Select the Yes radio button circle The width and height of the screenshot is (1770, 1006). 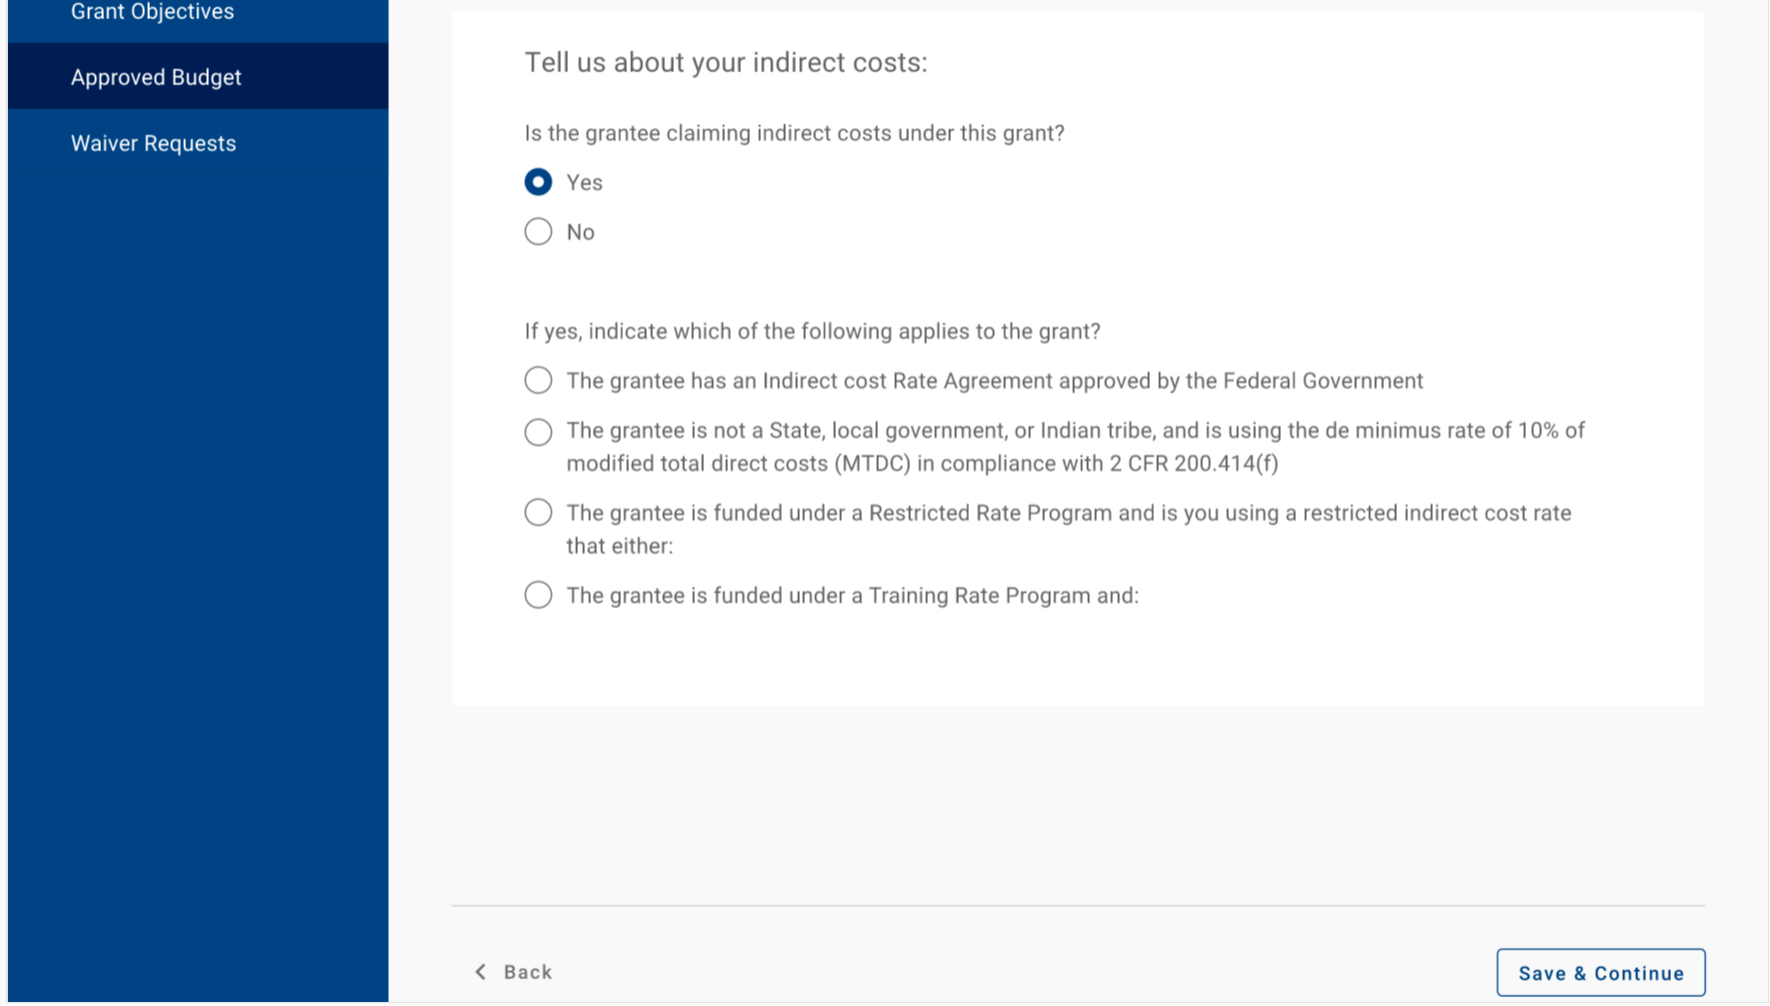[538, 182]
